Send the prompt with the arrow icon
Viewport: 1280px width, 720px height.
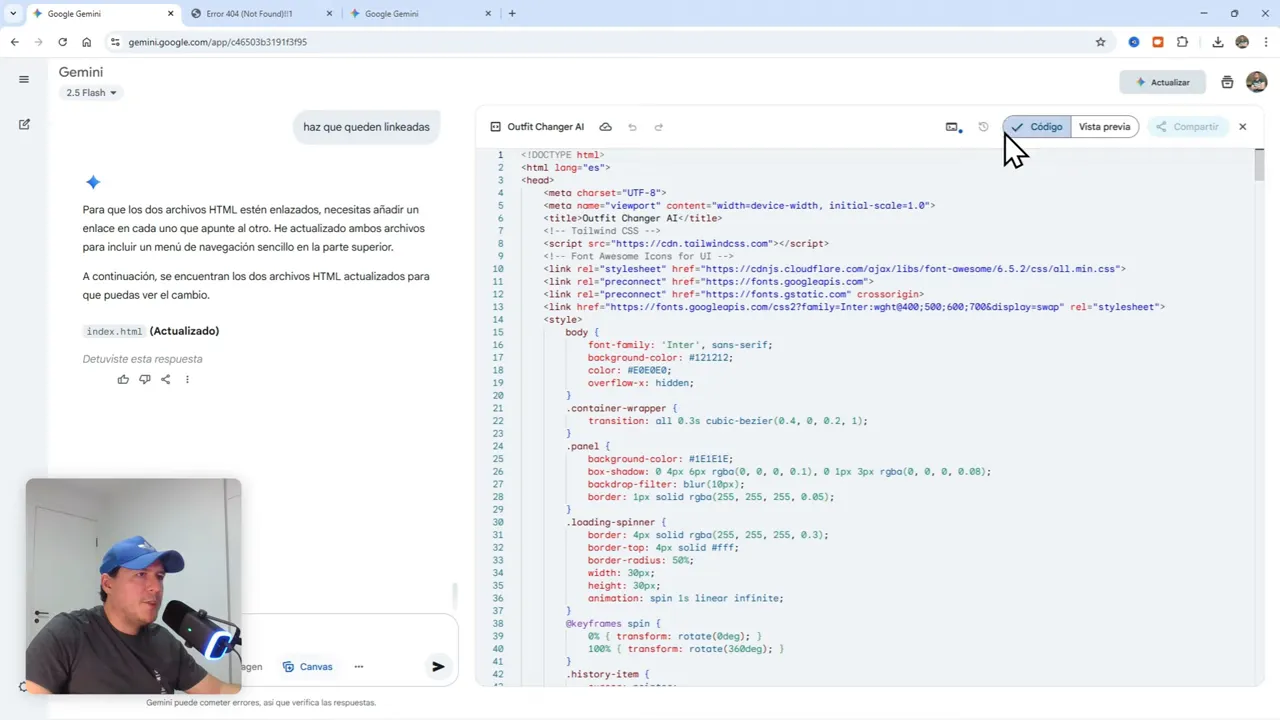[437, 666]
